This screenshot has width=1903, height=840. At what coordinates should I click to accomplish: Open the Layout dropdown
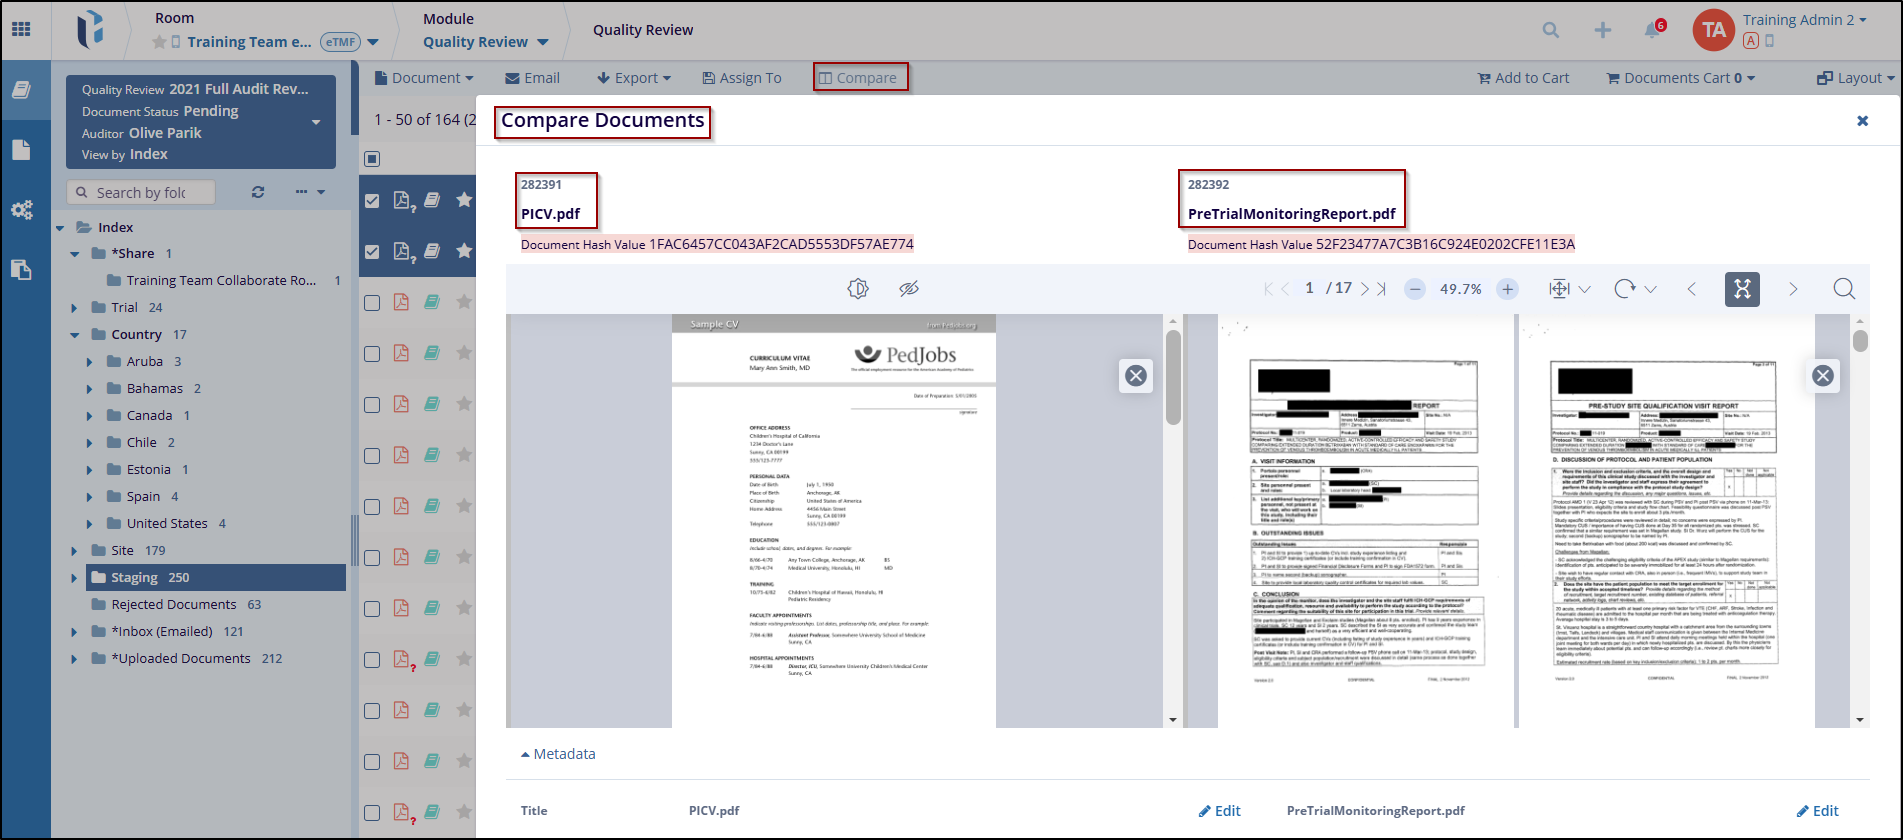tap(1855, 78)
